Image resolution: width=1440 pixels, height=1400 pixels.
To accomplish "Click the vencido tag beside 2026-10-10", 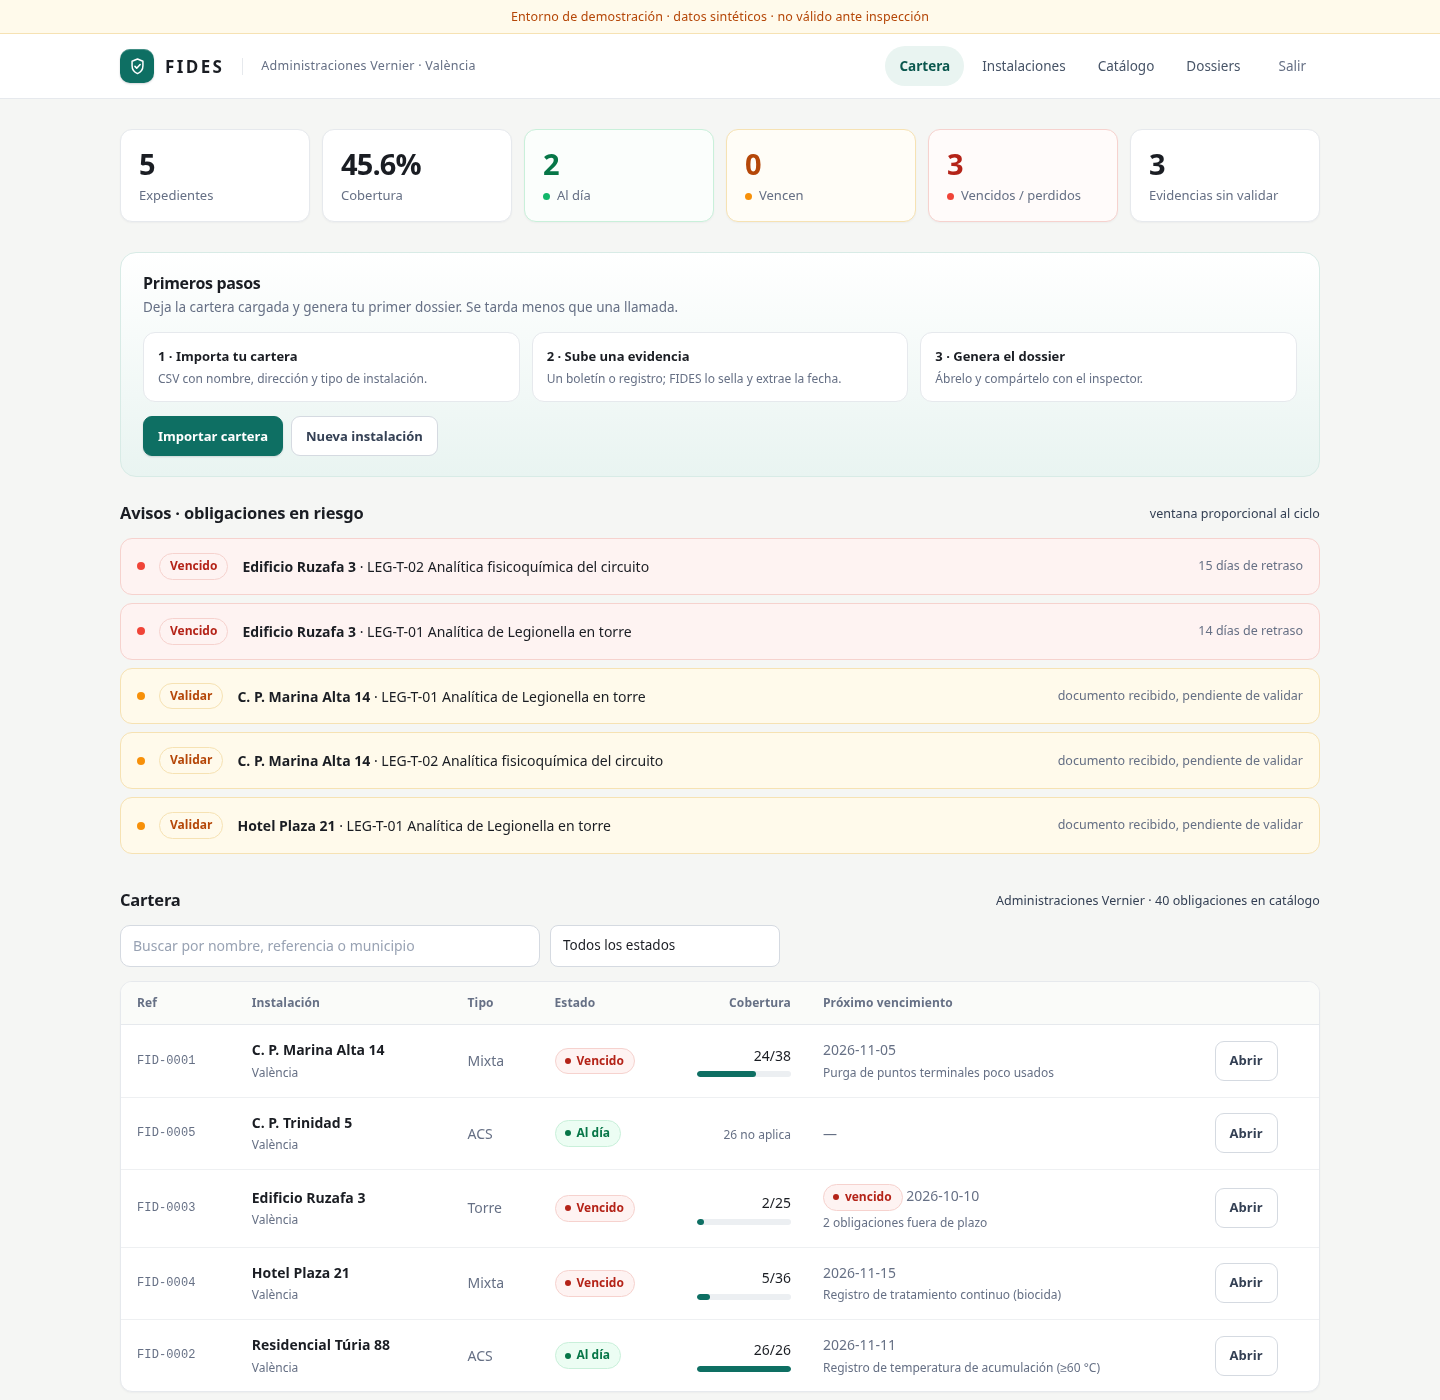I will (863, 1197).
